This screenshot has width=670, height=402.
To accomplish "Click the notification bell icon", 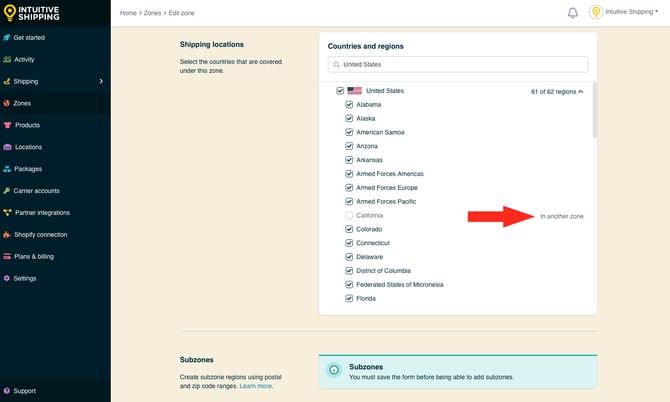I will 573,13.
